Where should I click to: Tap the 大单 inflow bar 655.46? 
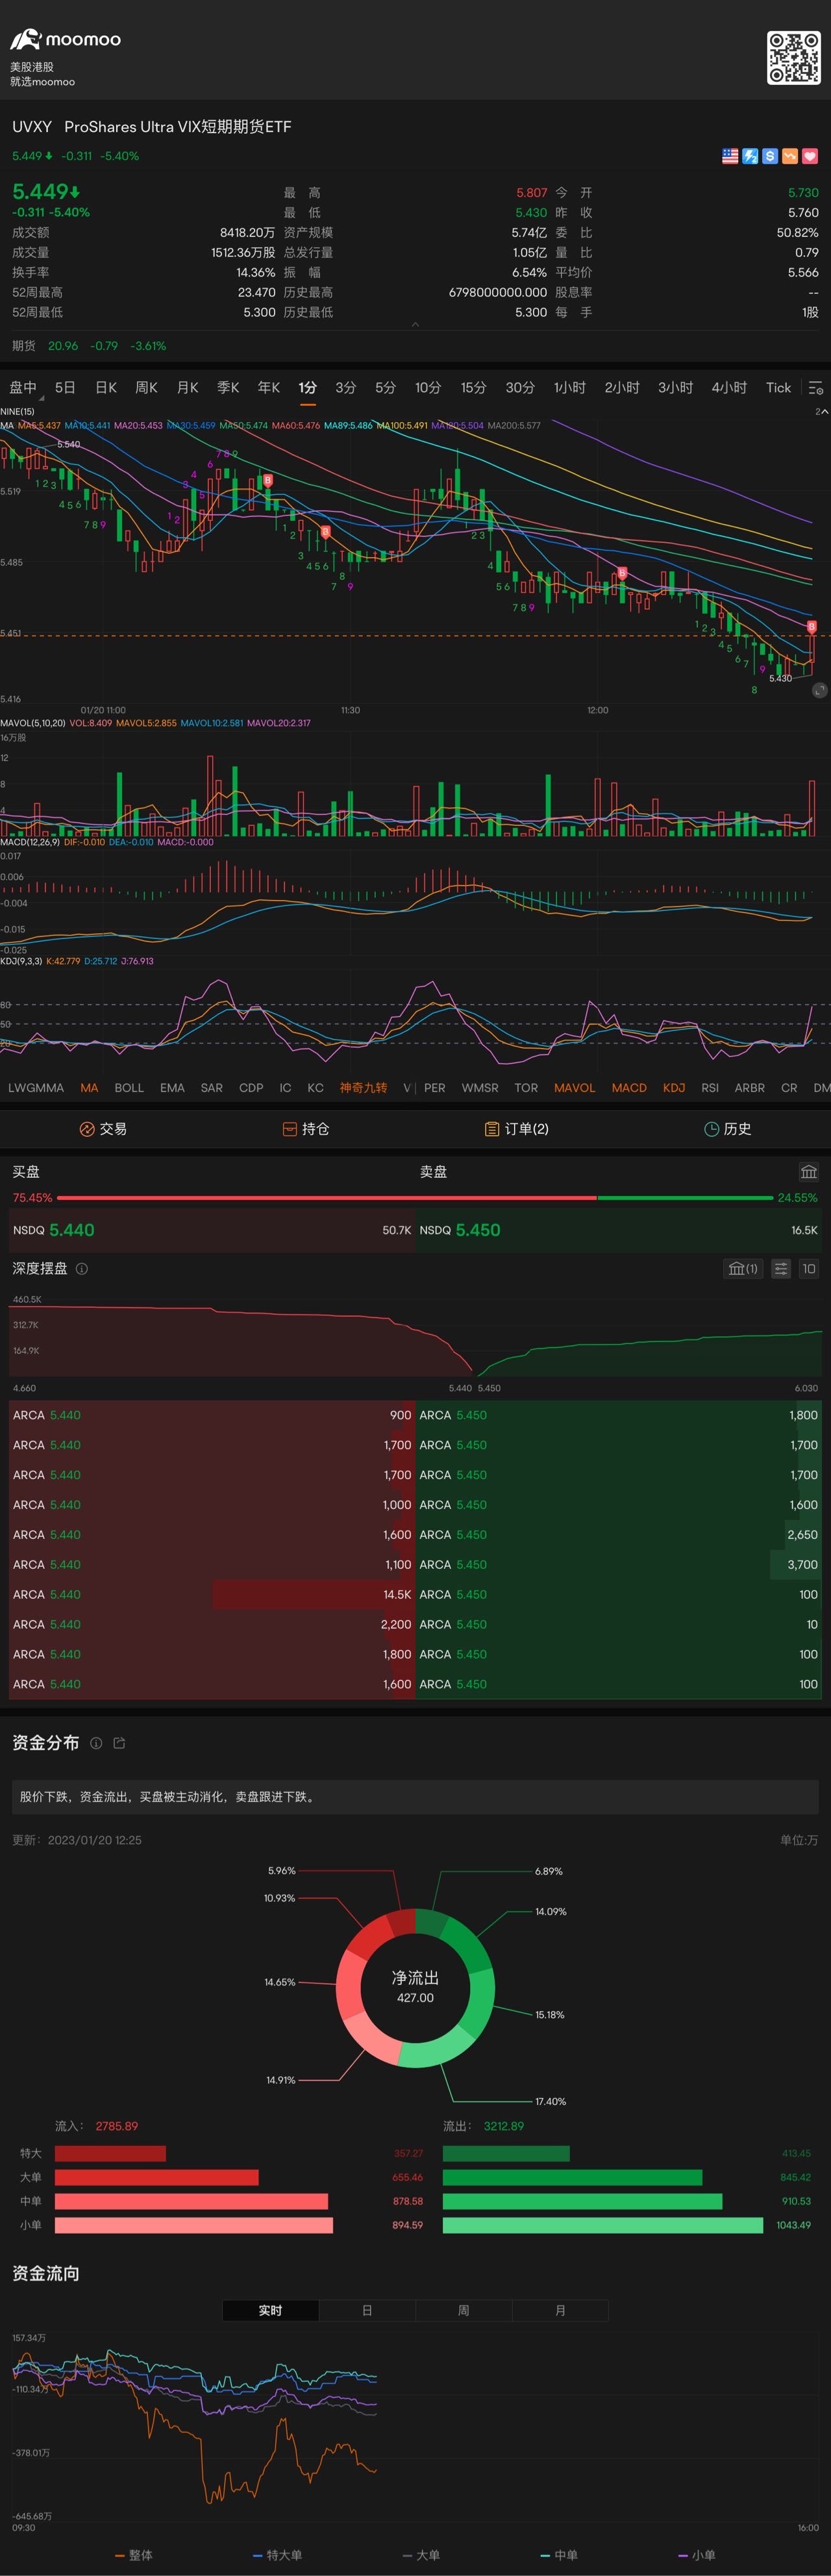pyautogui.click(x=157, y=2177)
